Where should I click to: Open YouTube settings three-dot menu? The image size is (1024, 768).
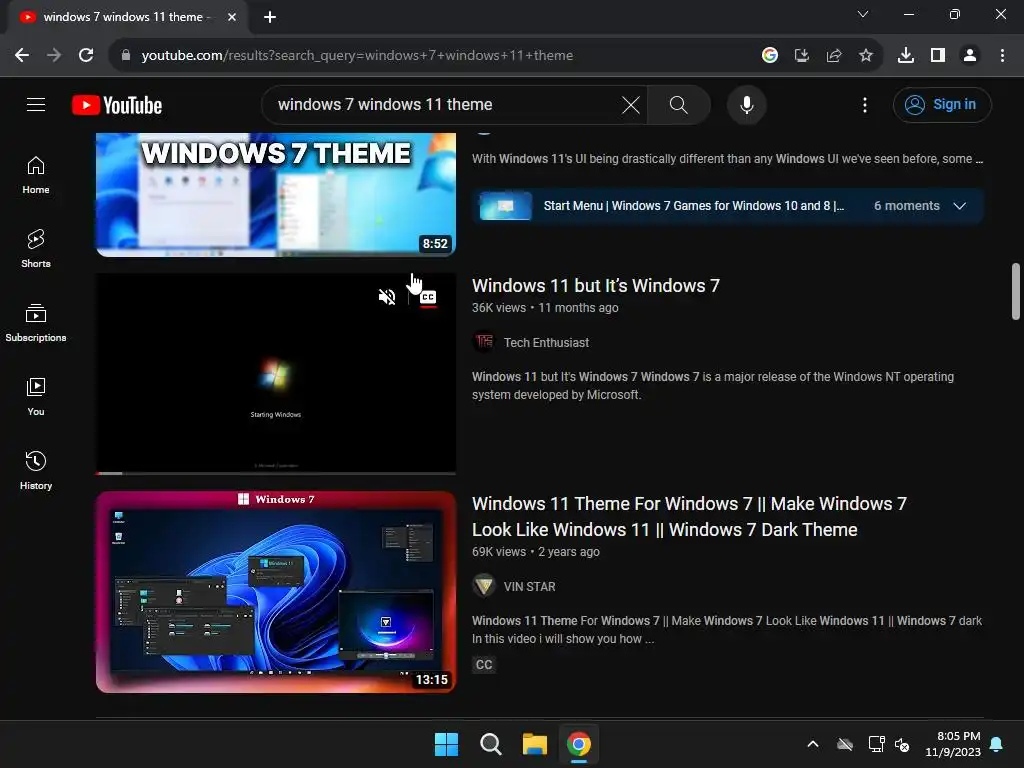[865, 104]
